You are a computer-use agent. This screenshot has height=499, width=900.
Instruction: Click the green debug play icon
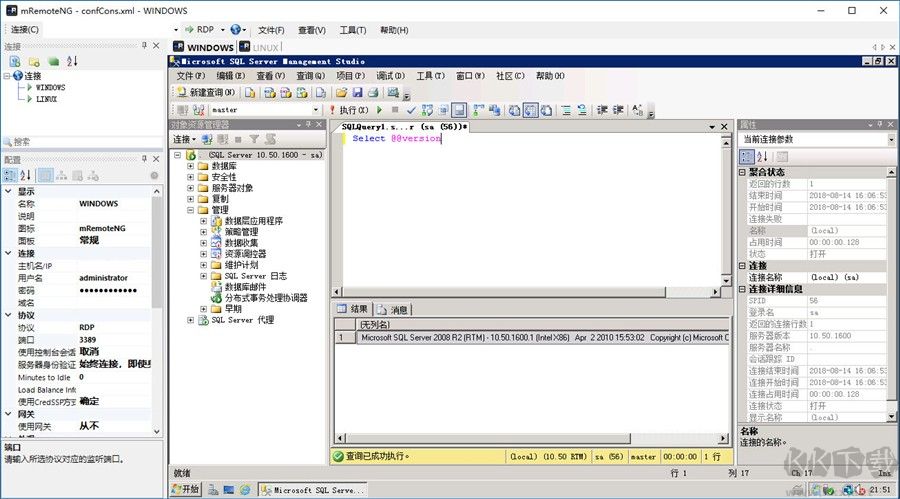point(379,110)
